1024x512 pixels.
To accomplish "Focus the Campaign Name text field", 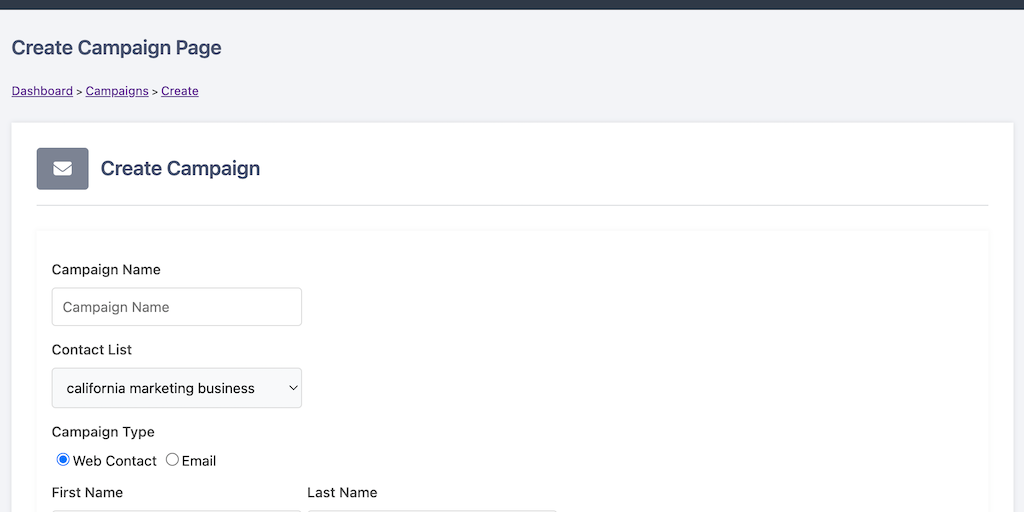I will (176, 307).
